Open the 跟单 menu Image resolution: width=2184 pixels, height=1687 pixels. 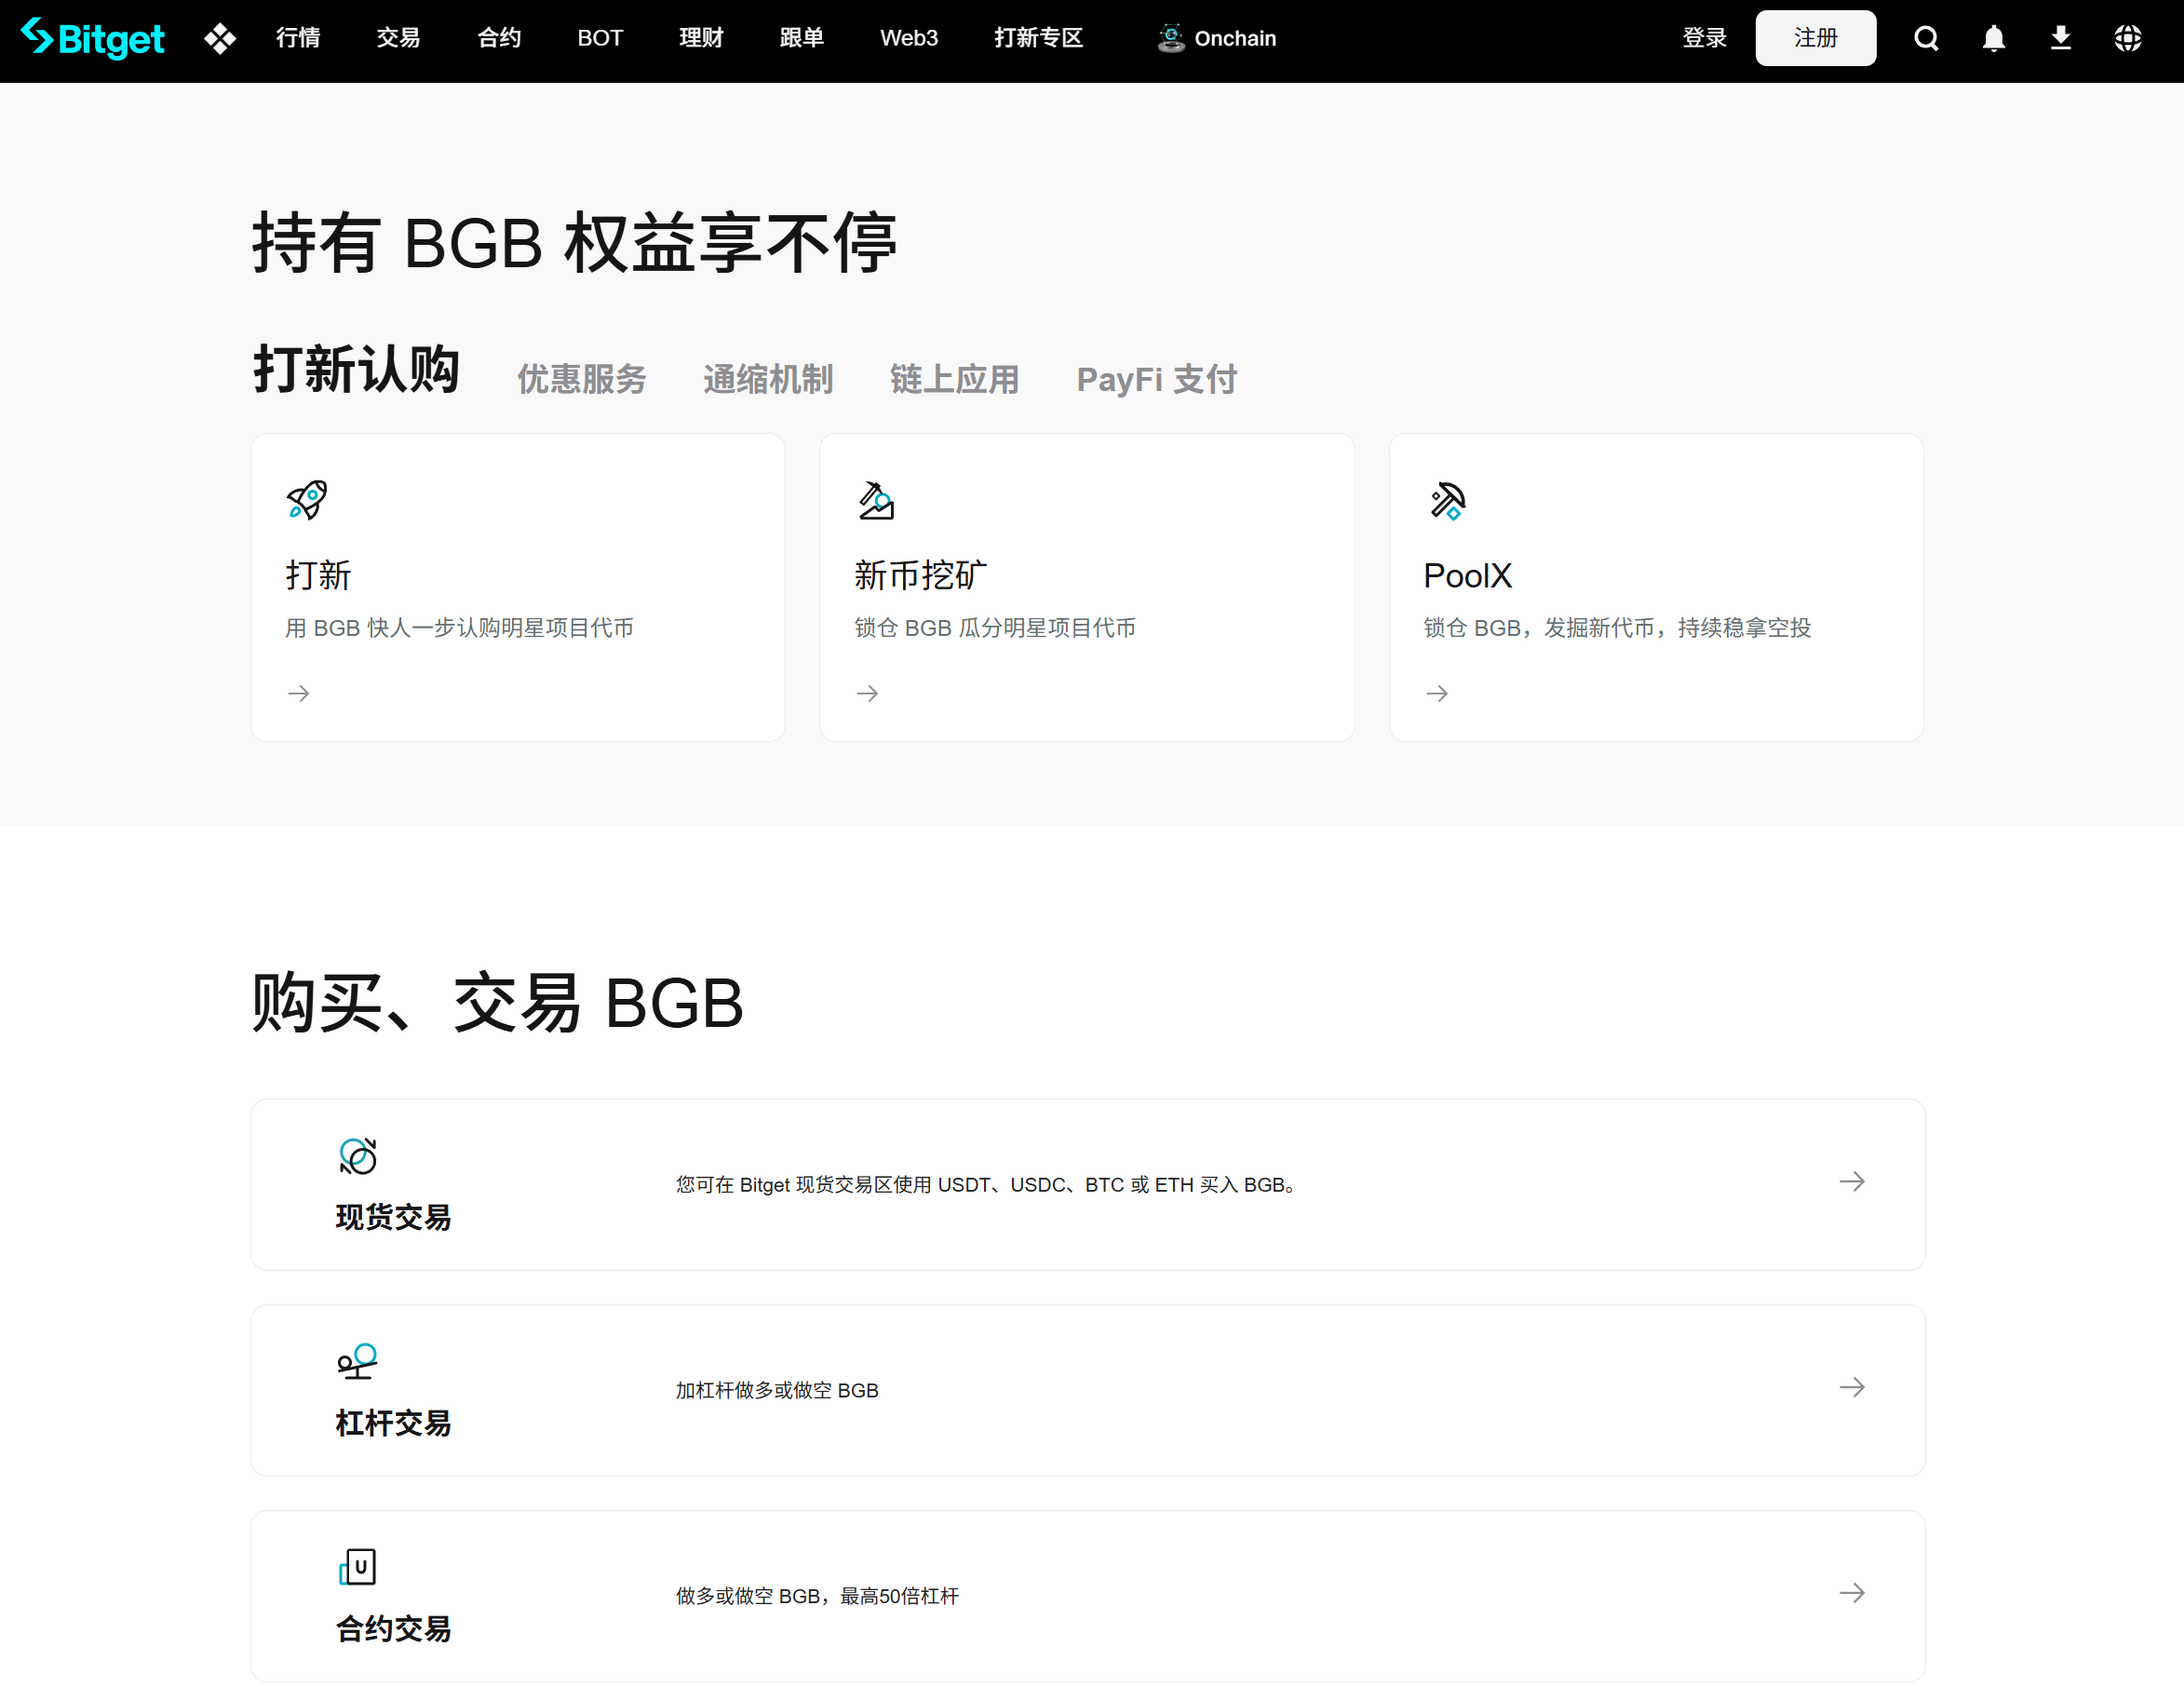pos(802,38)
